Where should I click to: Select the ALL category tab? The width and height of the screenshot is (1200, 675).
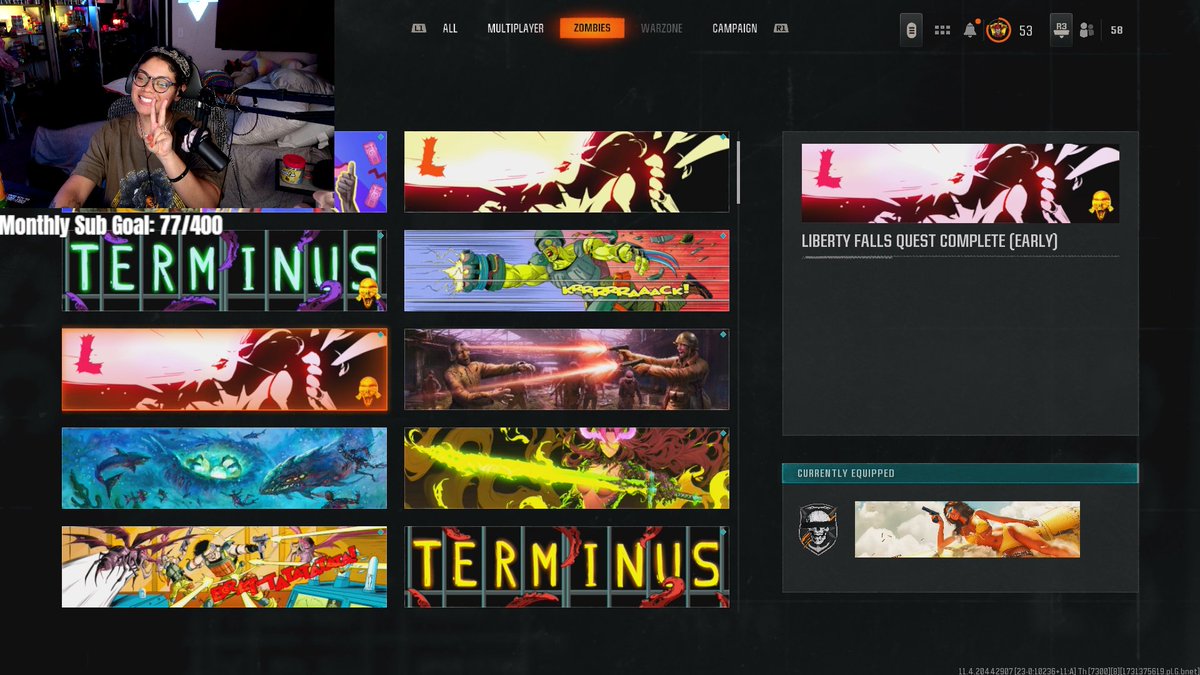pos(450,29)
